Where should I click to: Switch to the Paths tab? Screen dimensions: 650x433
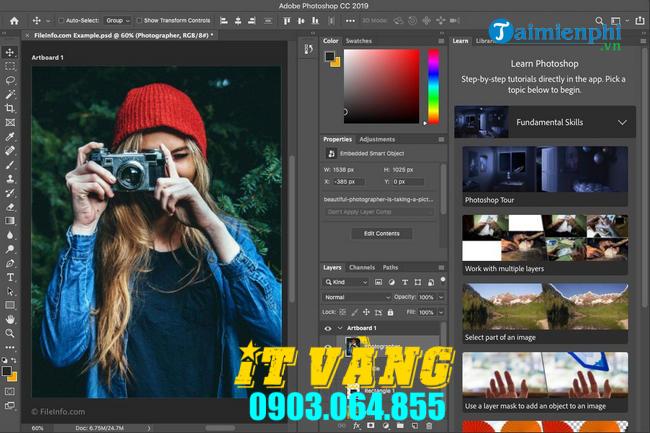[x=390, y=267]
